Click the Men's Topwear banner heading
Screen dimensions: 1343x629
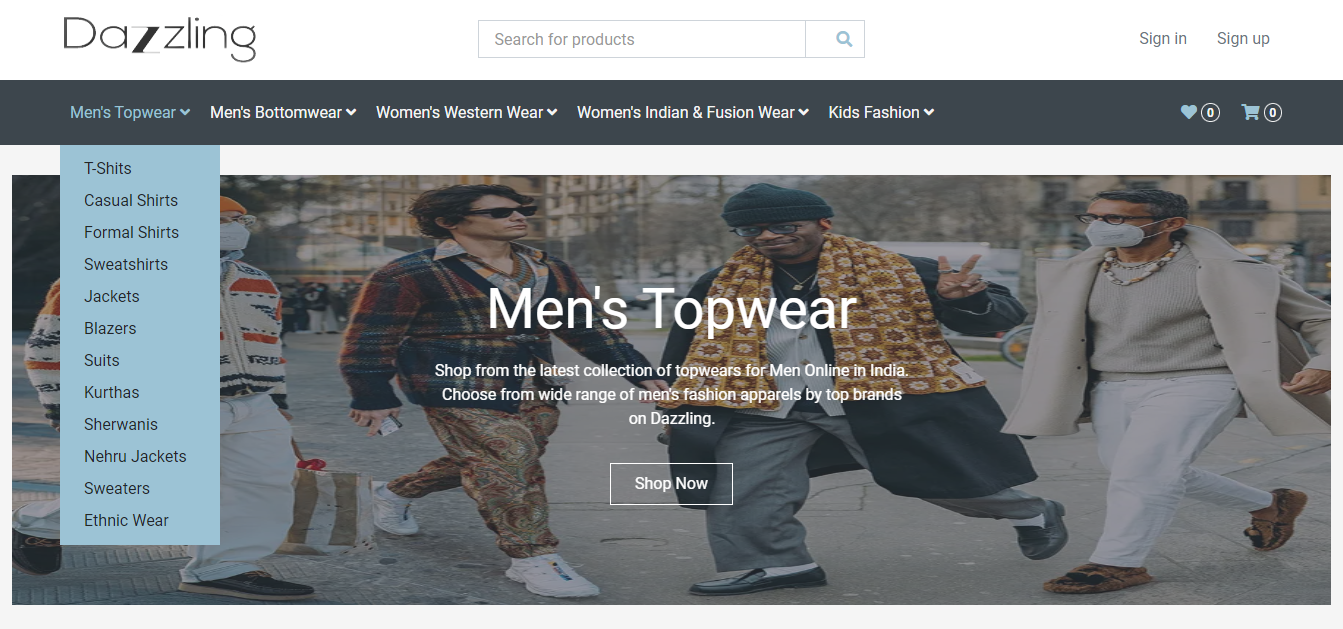coord(671,308)
